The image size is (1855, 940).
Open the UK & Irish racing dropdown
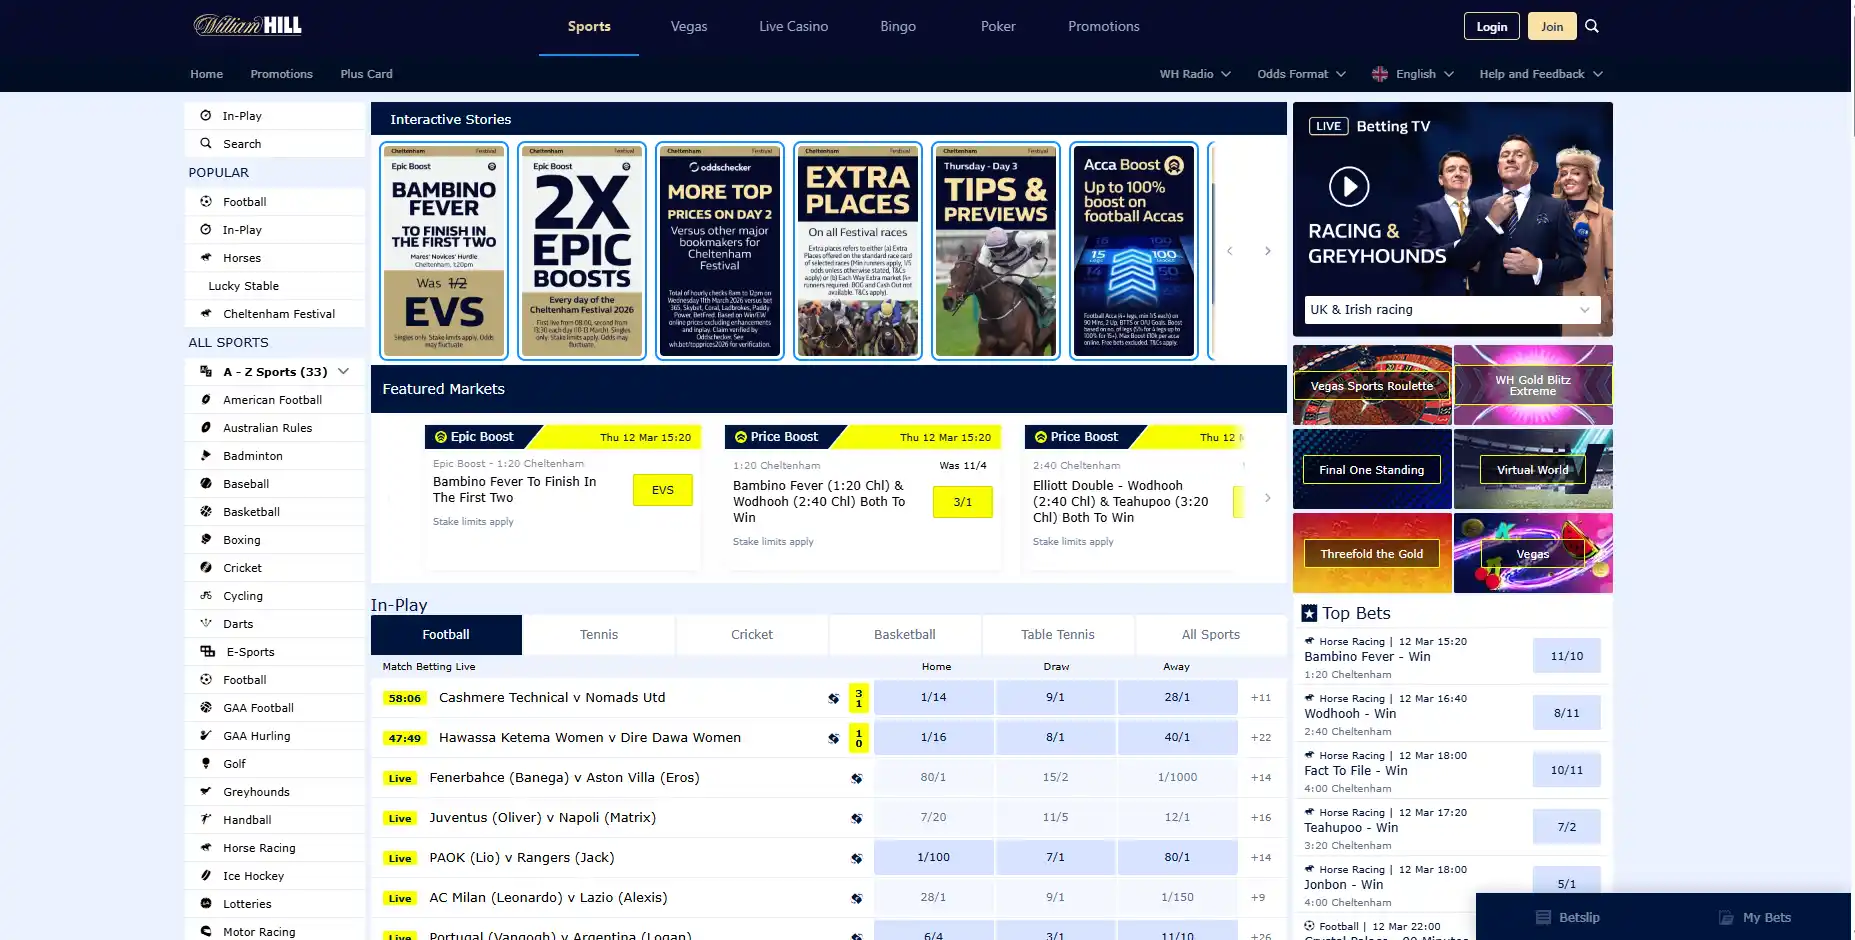click(1452, 310)
